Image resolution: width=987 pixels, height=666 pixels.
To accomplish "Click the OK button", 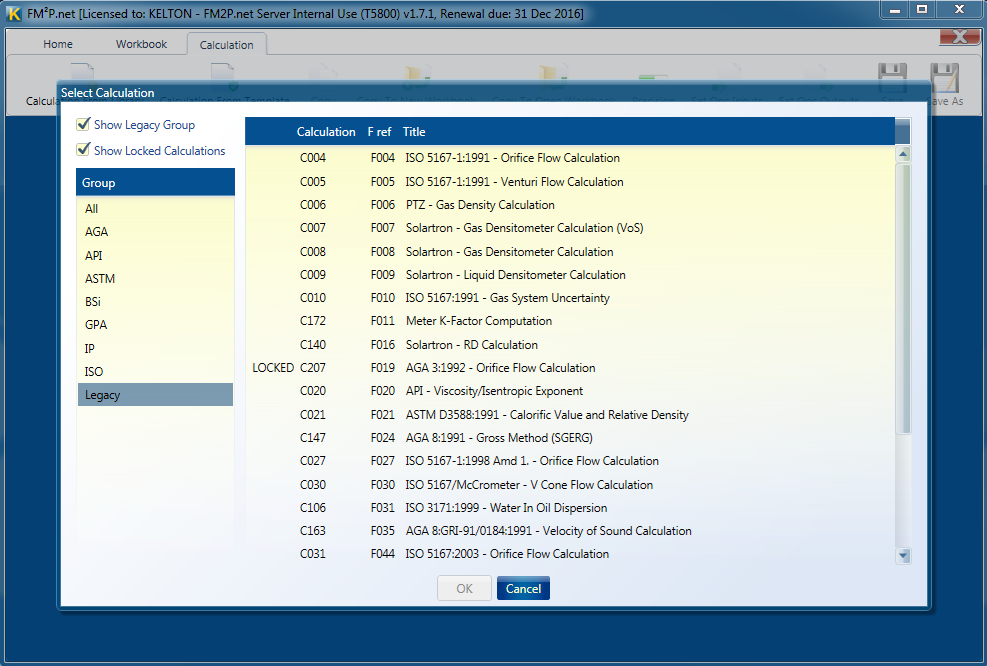I will (x=465, y=589).
